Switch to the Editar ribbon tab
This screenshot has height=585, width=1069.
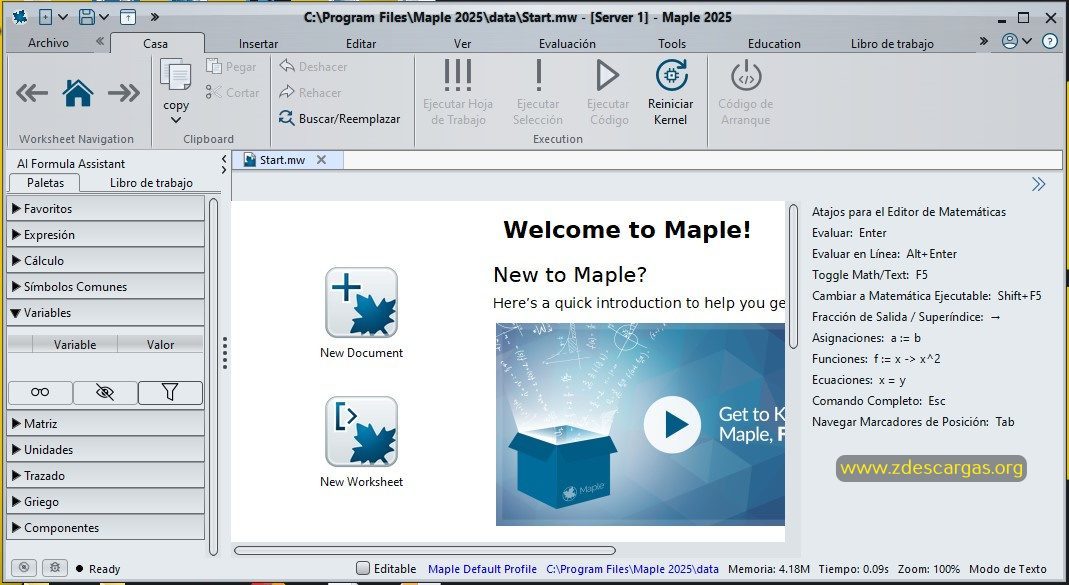click(361, 44)
